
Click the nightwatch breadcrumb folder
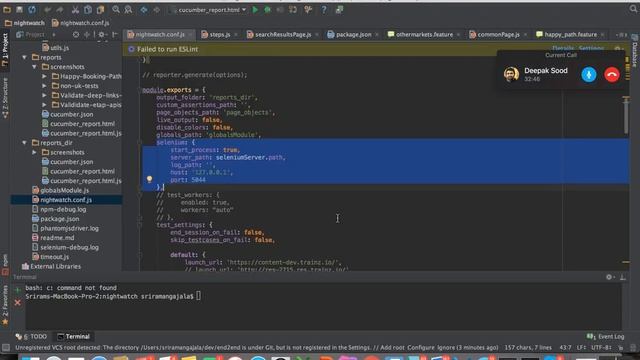point(24,23)
